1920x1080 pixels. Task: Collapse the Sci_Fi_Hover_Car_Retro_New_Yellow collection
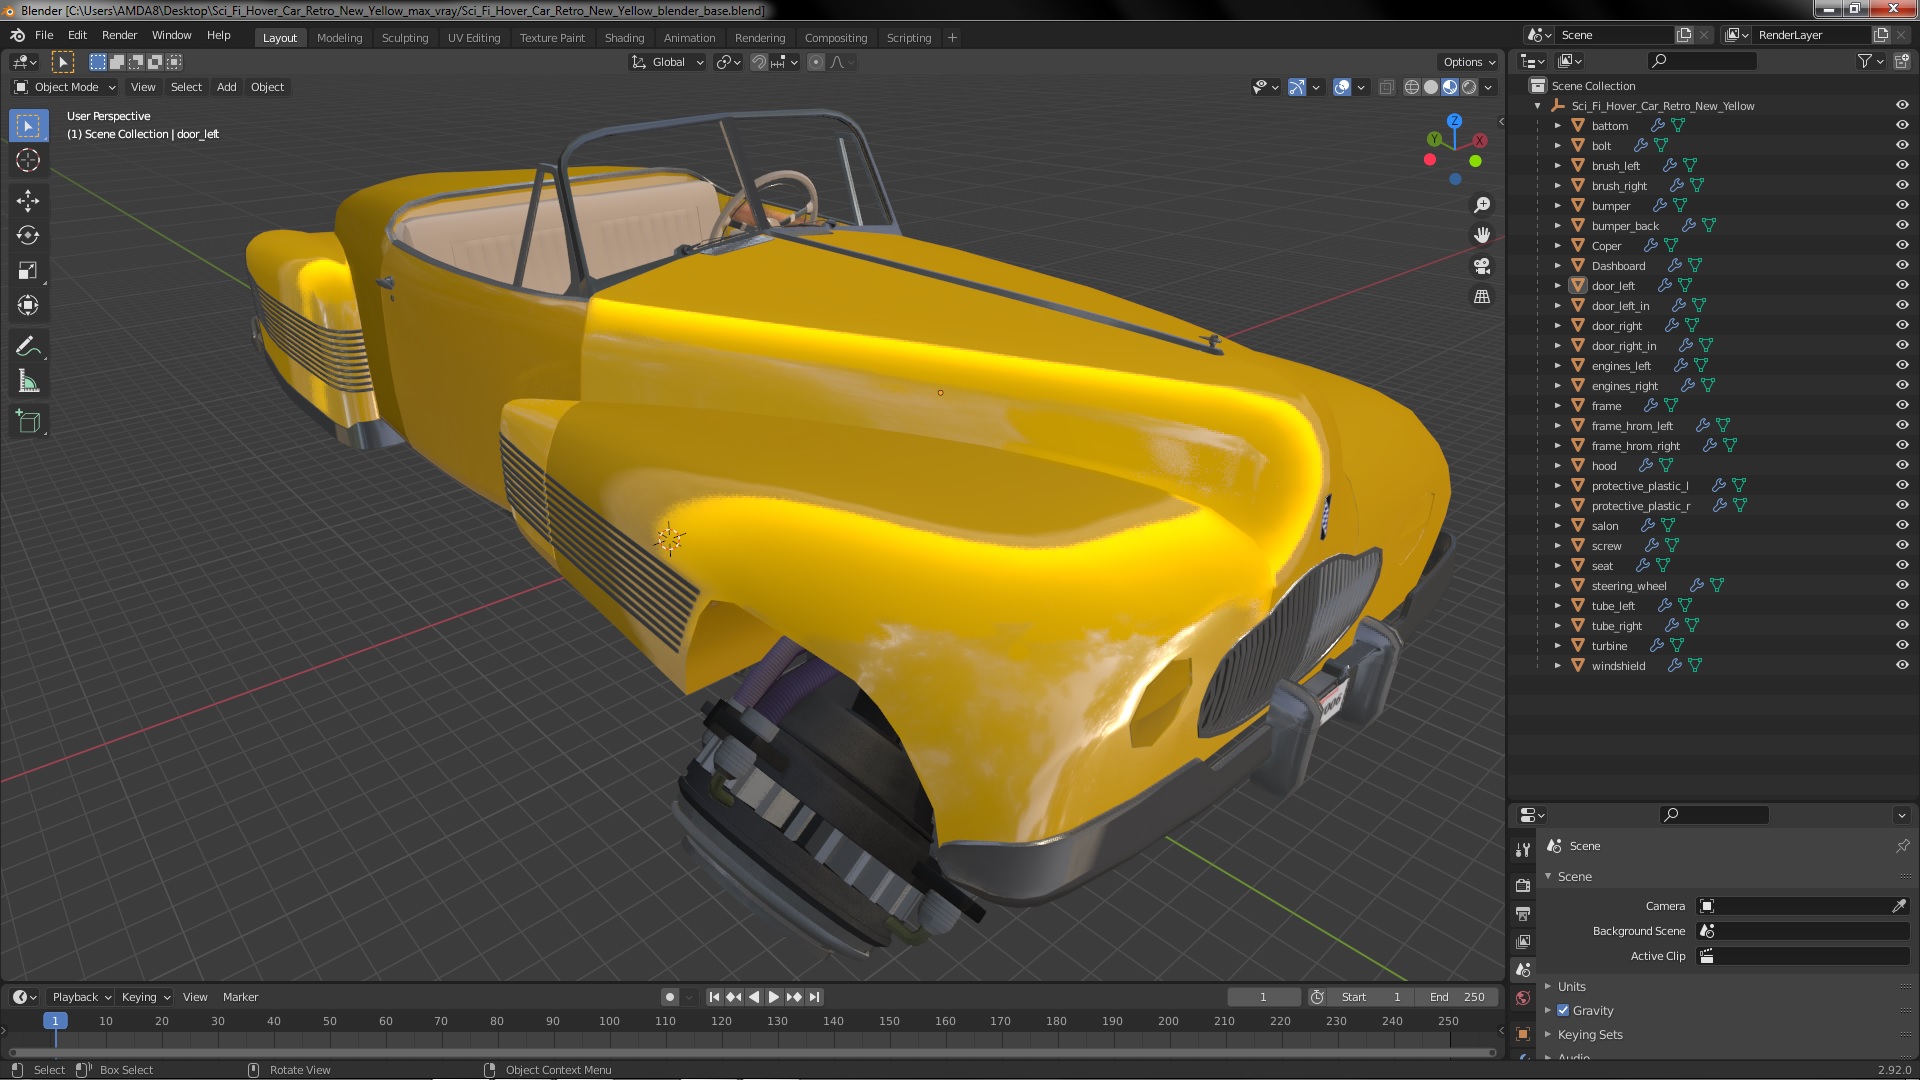point(1537,105)
